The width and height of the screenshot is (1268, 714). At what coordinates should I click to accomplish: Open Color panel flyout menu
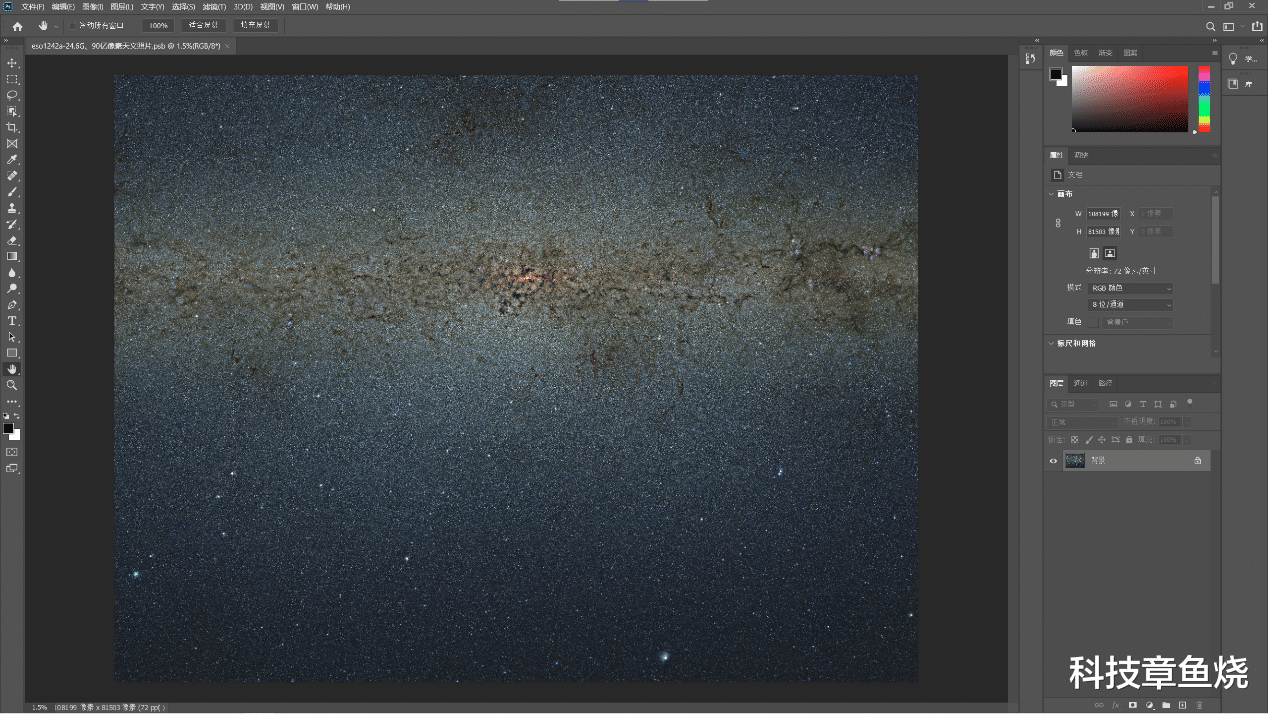tap(1214, 52)
